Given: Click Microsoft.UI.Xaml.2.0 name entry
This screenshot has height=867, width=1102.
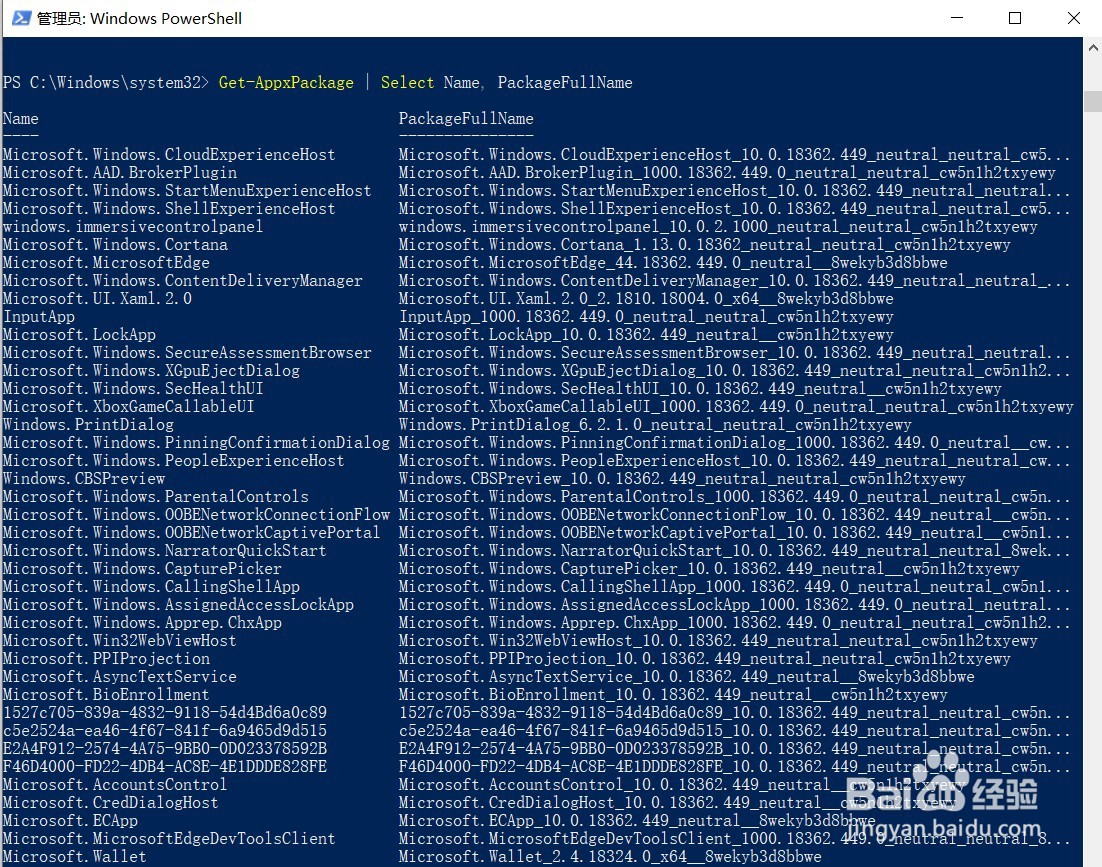Looking at the screenshot, I should click(x=97, y=299).
